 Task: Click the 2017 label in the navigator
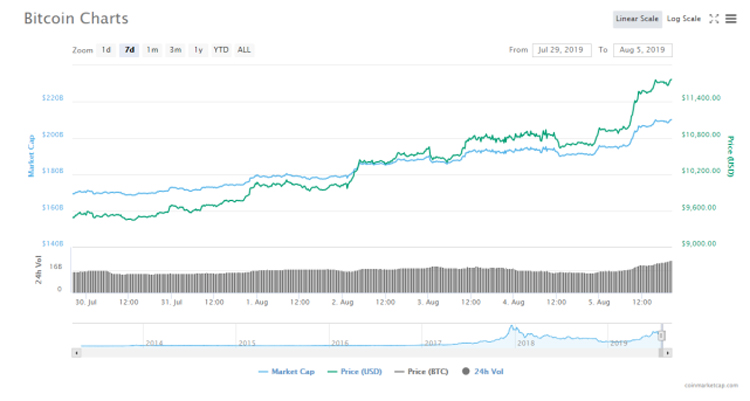433,343
